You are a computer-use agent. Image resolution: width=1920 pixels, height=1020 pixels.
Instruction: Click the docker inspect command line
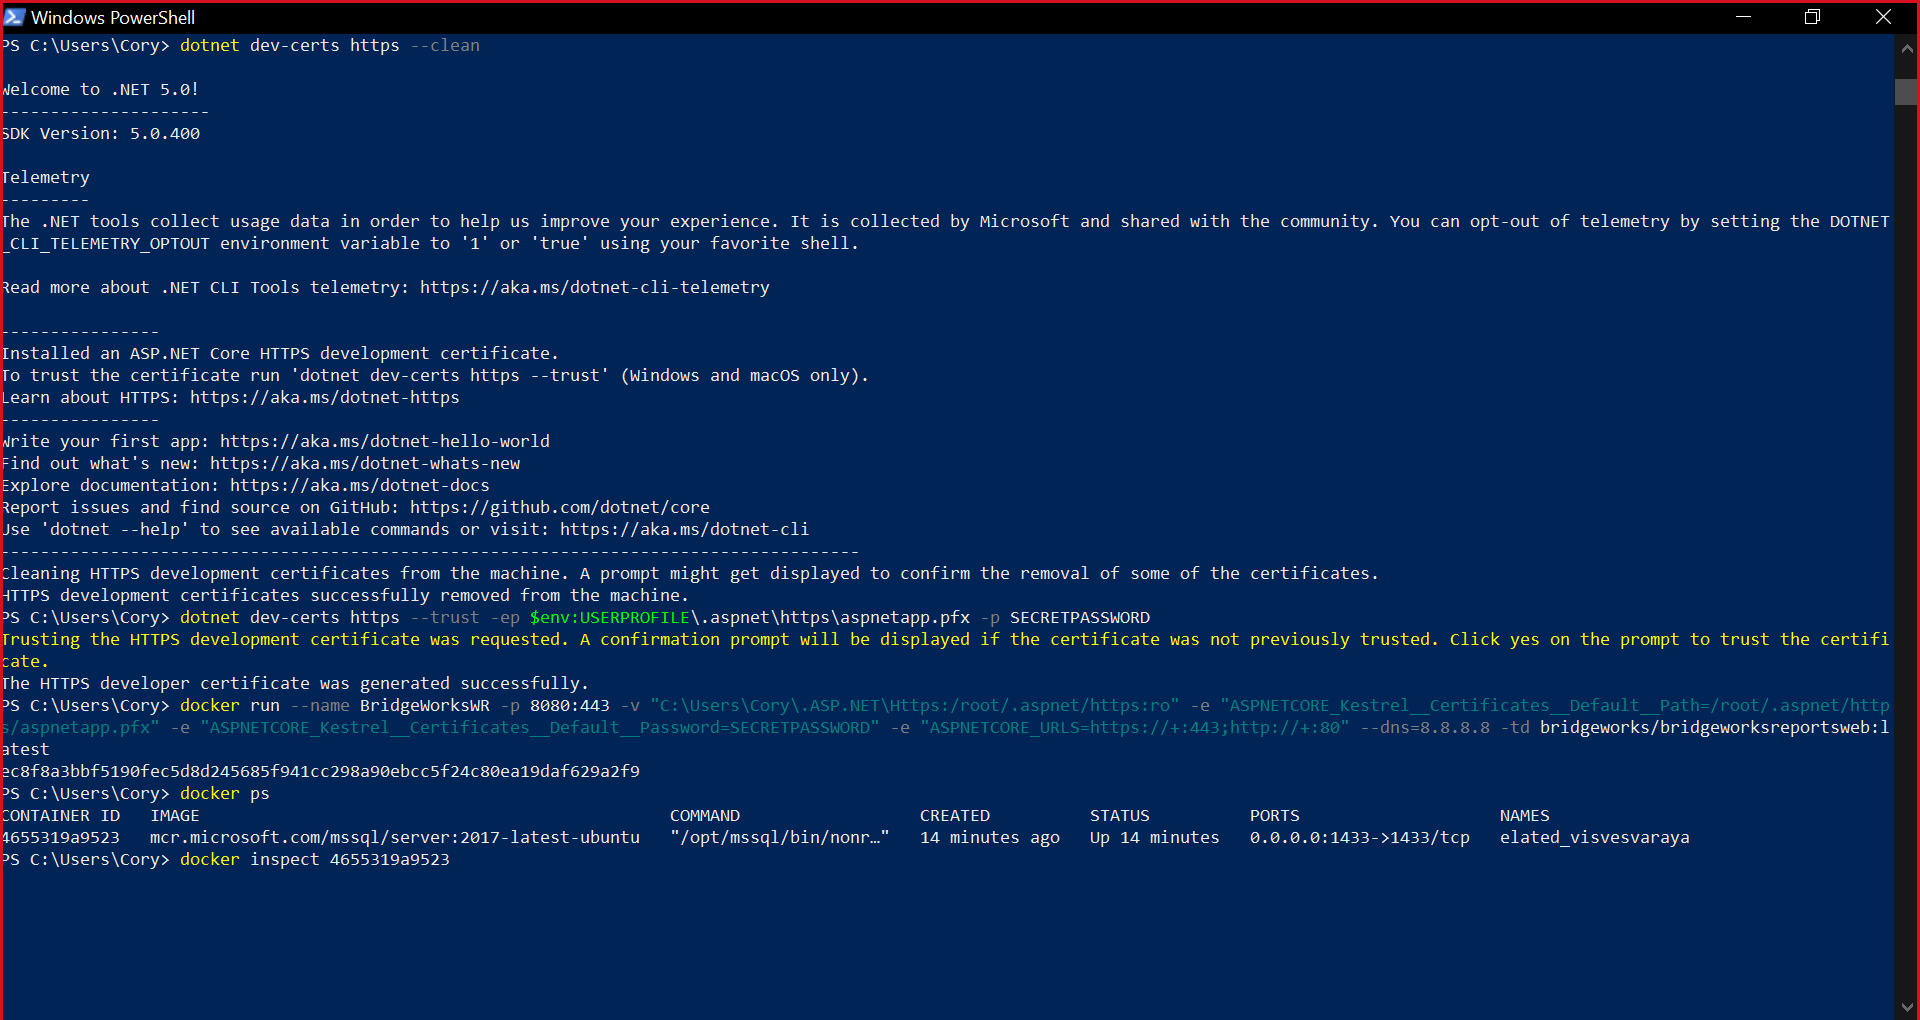(314, 860)
